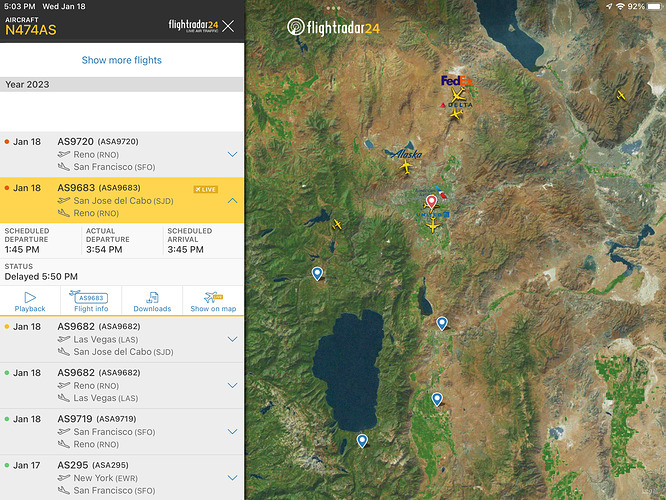Tap the battery indicator in status bar
The width and height of the screenshot is (666, 500).
(655, 6)
